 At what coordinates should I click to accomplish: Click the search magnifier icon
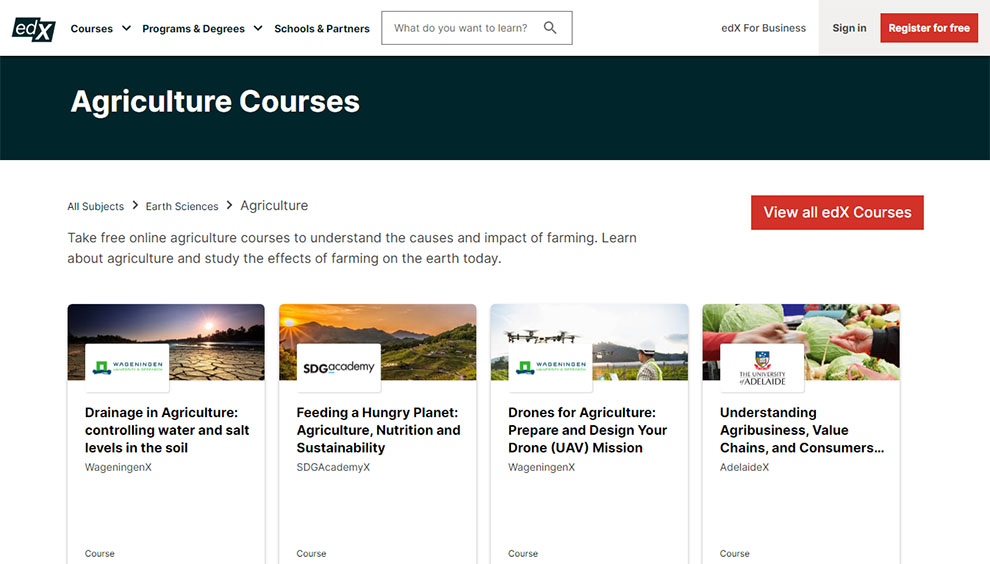coord(550,28)
